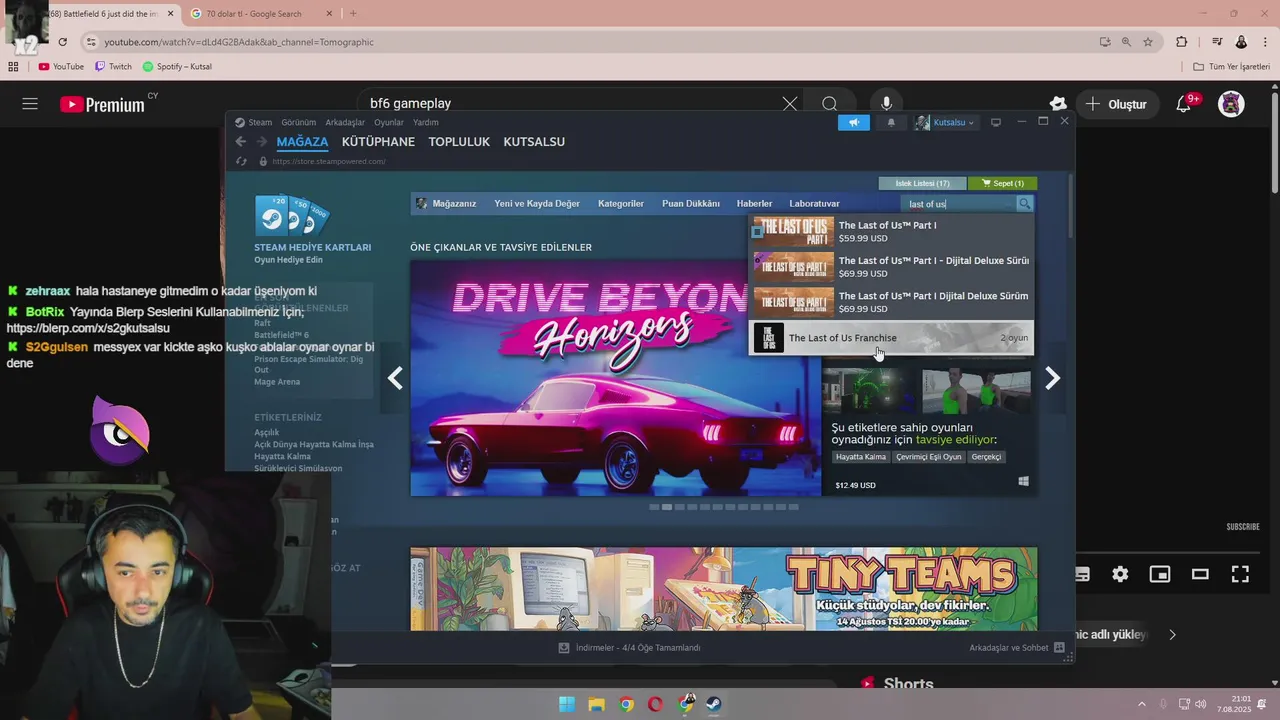Image resolution: width=1280 pixels, height=720 pixels.
Task: Switch YouTube player to theater mode
Action: point(1200,574)
